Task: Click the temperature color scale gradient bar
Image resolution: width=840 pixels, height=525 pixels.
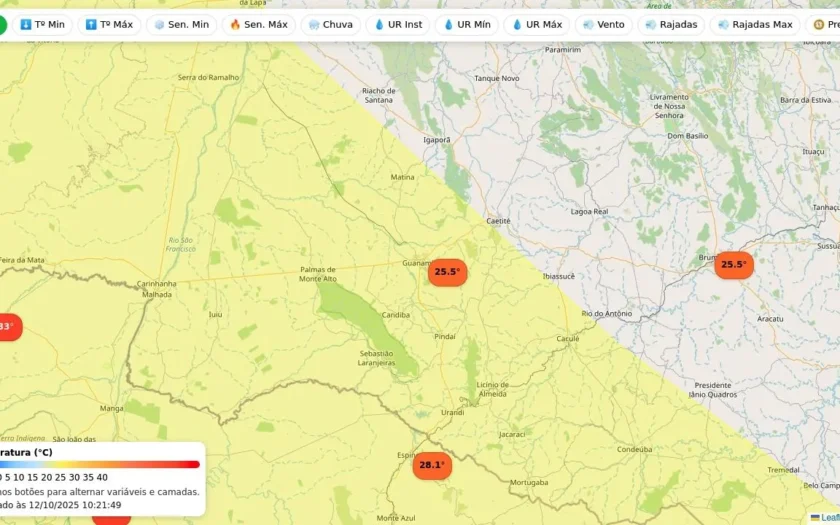Action: pyautogui.click(x=100, y=464)
